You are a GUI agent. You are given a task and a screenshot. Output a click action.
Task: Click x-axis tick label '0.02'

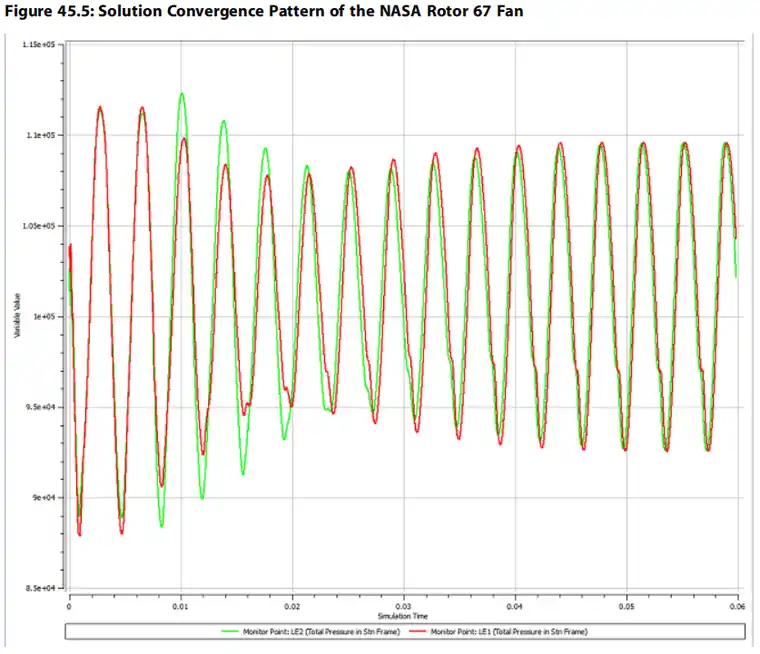coord(292,606)
